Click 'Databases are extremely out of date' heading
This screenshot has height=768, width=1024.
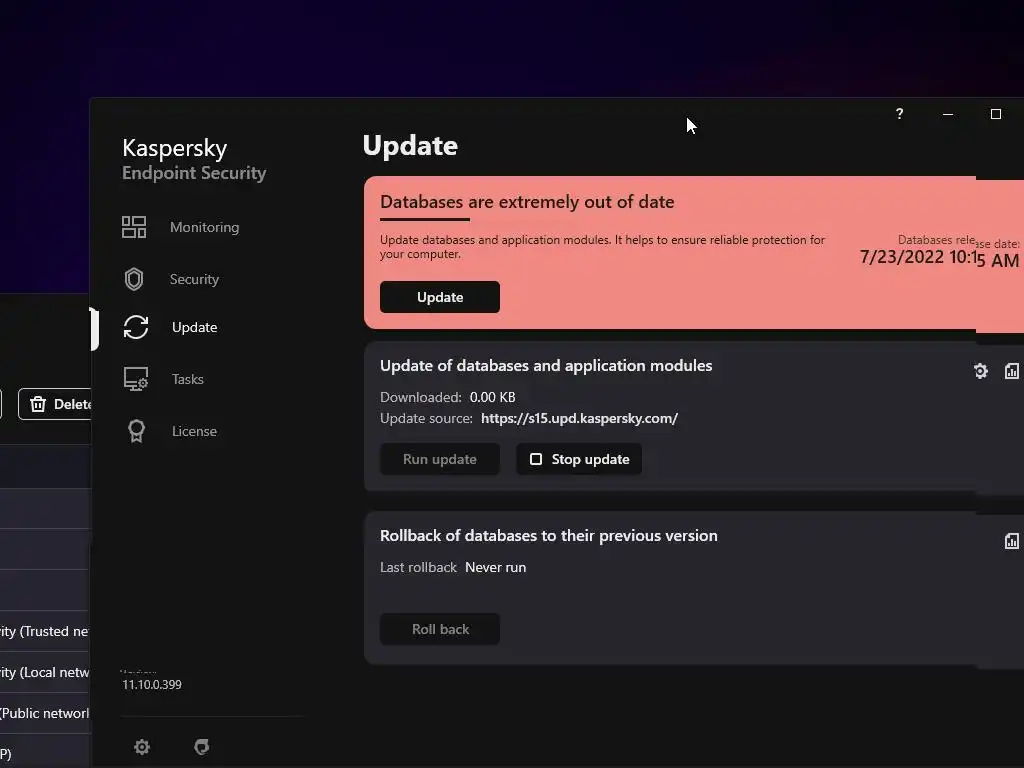(527, 202)
